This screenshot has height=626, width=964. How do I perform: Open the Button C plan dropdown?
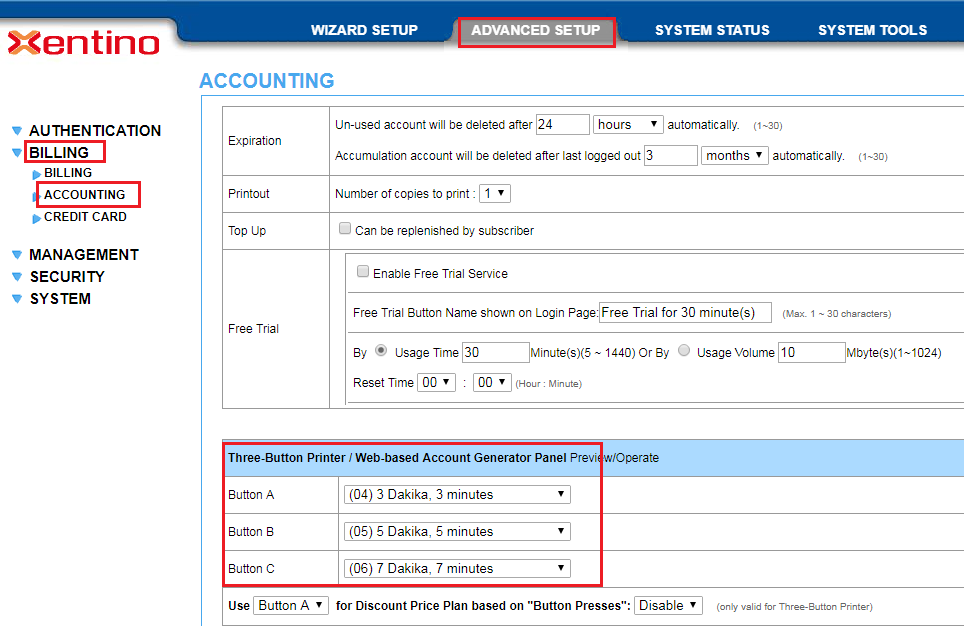pyautogui.click(x=456, y=568)
